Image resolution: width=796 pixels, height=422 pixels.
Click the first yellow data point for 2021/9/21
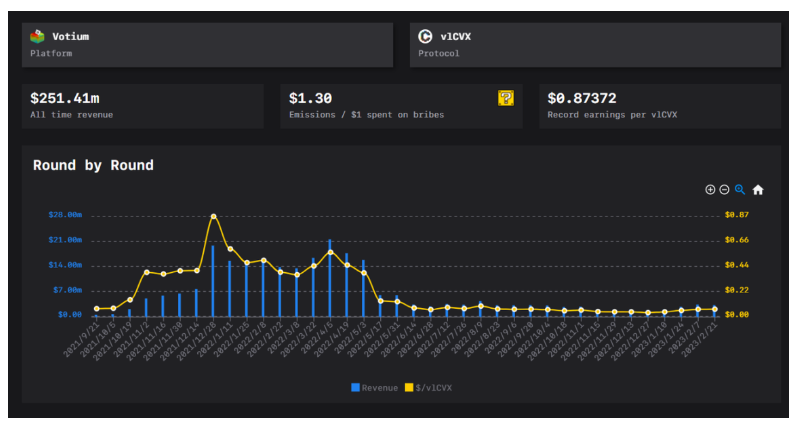tap(96, 309)
